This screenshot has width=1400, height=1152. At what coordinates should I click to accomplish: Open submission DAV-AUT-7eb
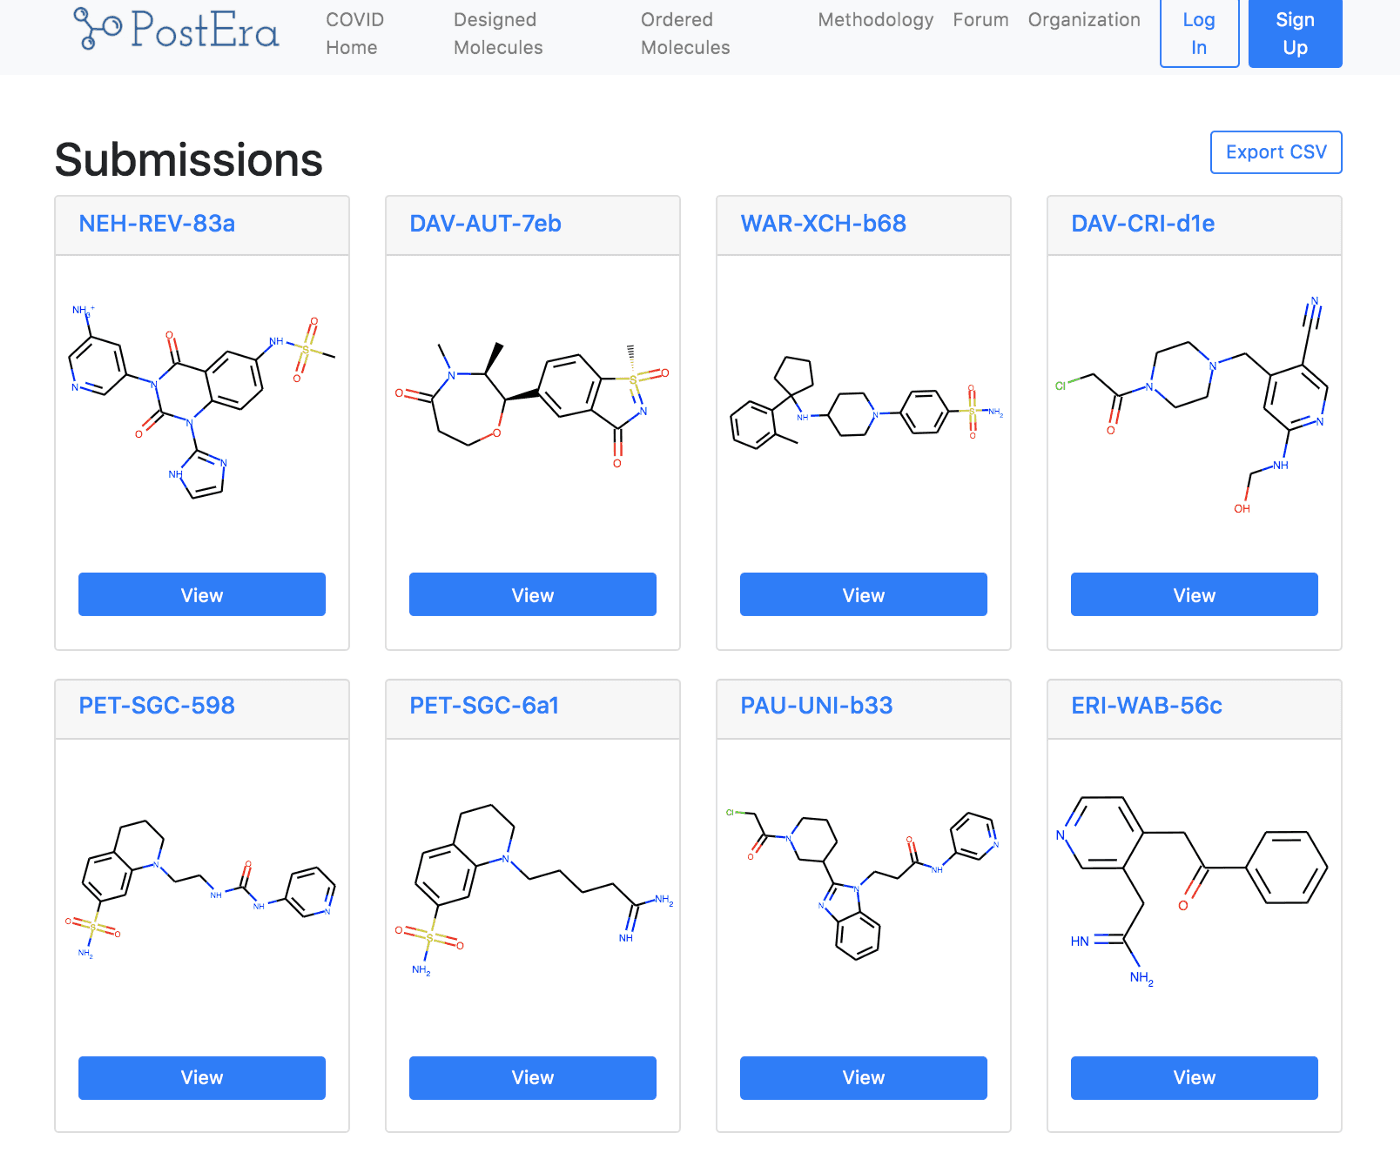pyautogui.click(x=489, y=224)
